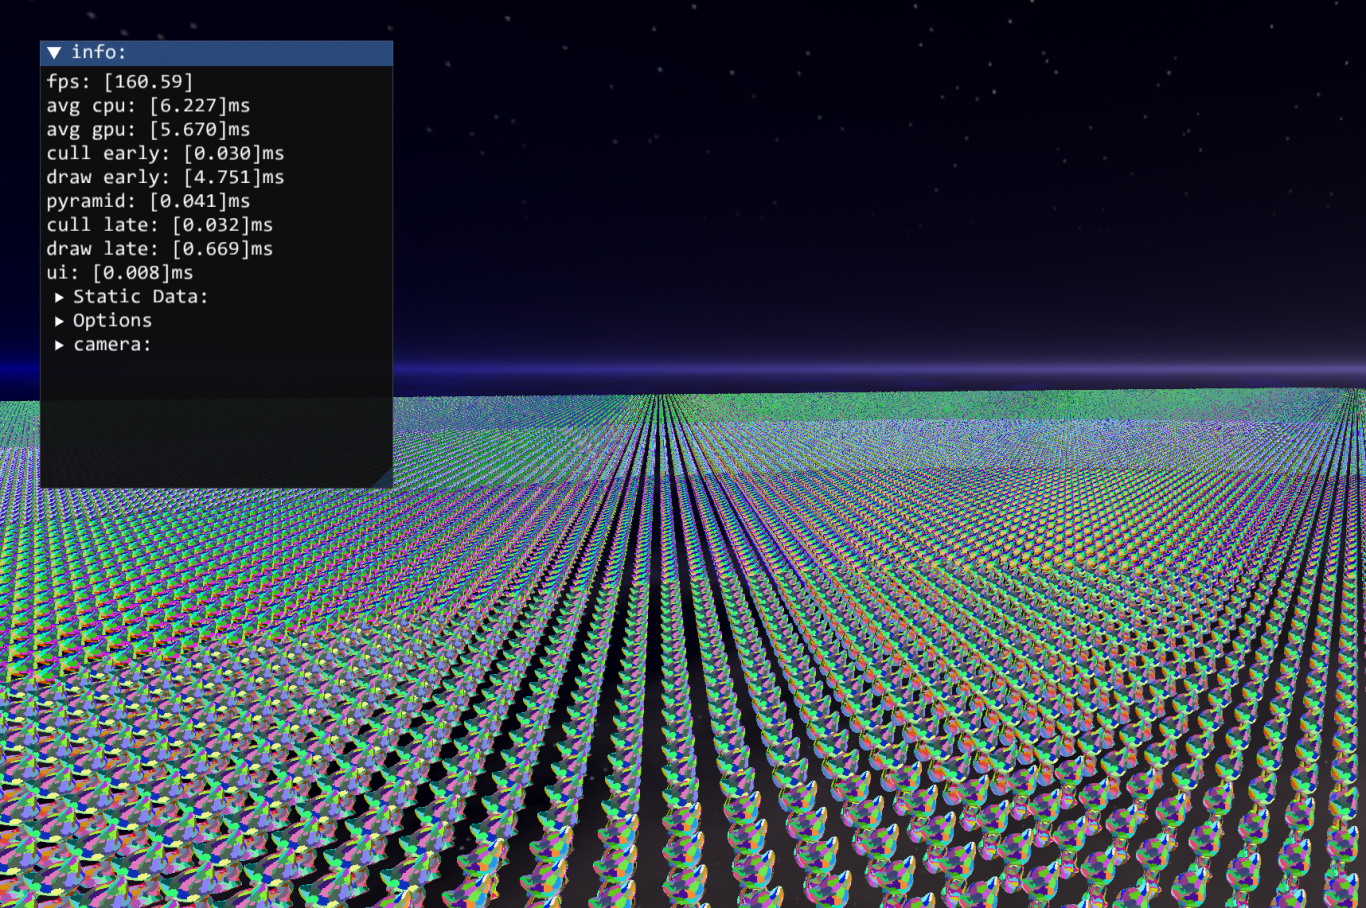1366x908 pixels.
Task: Click the info window title bar
Action: [x=216, y=53]
